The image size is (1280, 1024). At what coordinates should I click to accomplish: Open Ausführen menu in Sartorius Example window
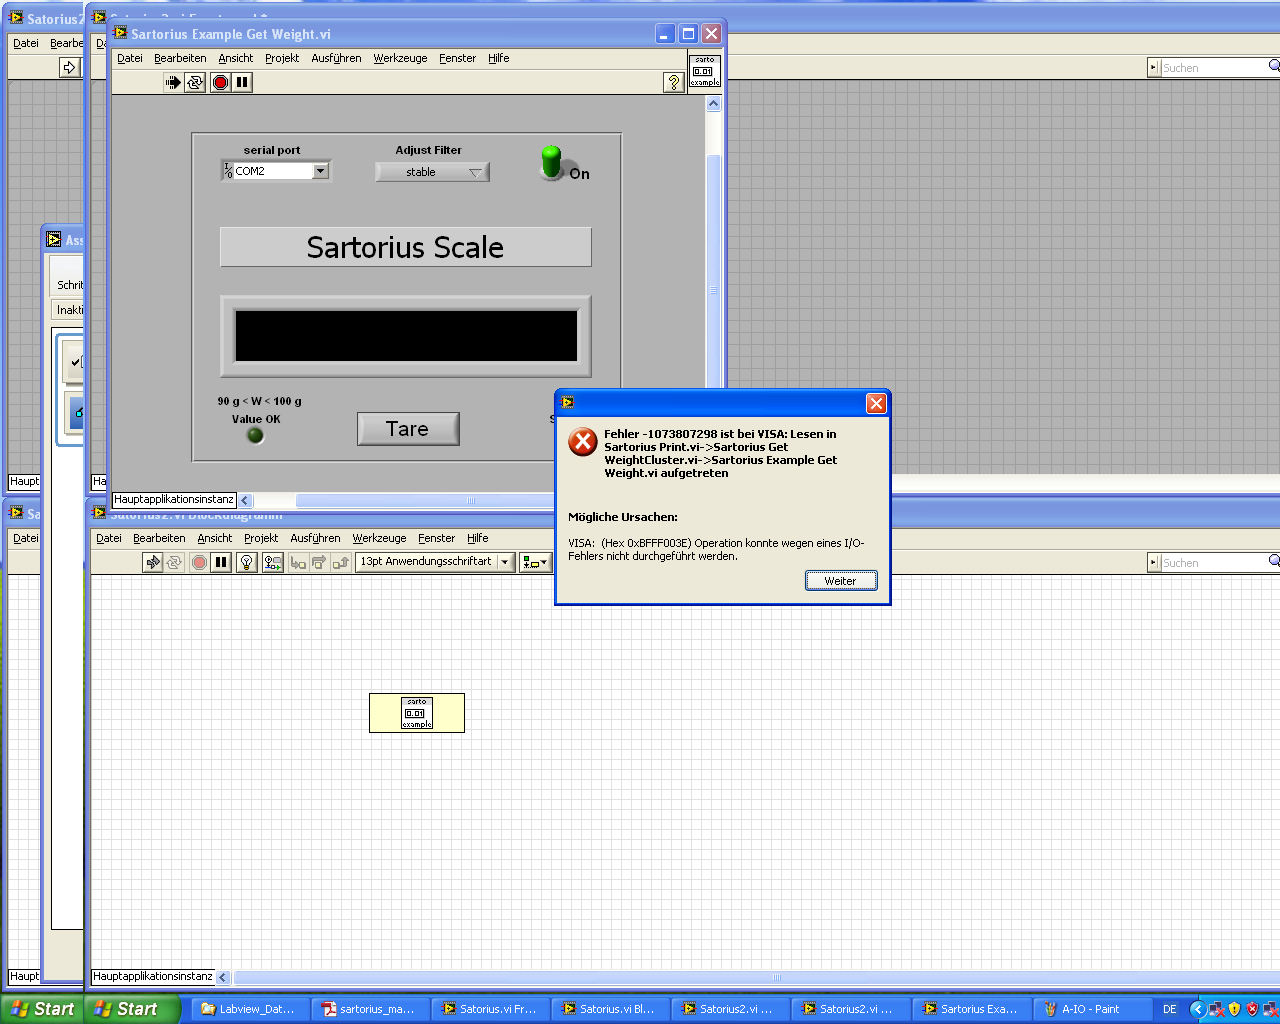336,58
